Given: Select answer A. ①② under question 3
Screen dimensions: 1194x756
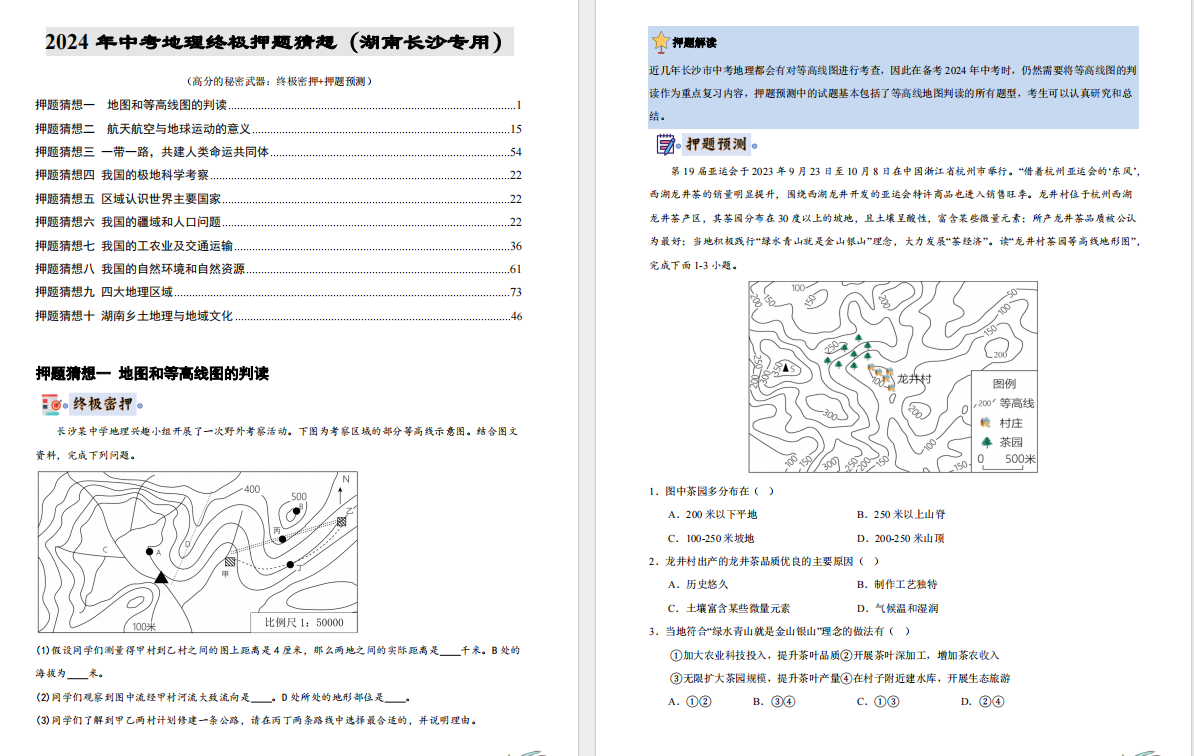Looking at the screenshot, I should click(690, 701).
